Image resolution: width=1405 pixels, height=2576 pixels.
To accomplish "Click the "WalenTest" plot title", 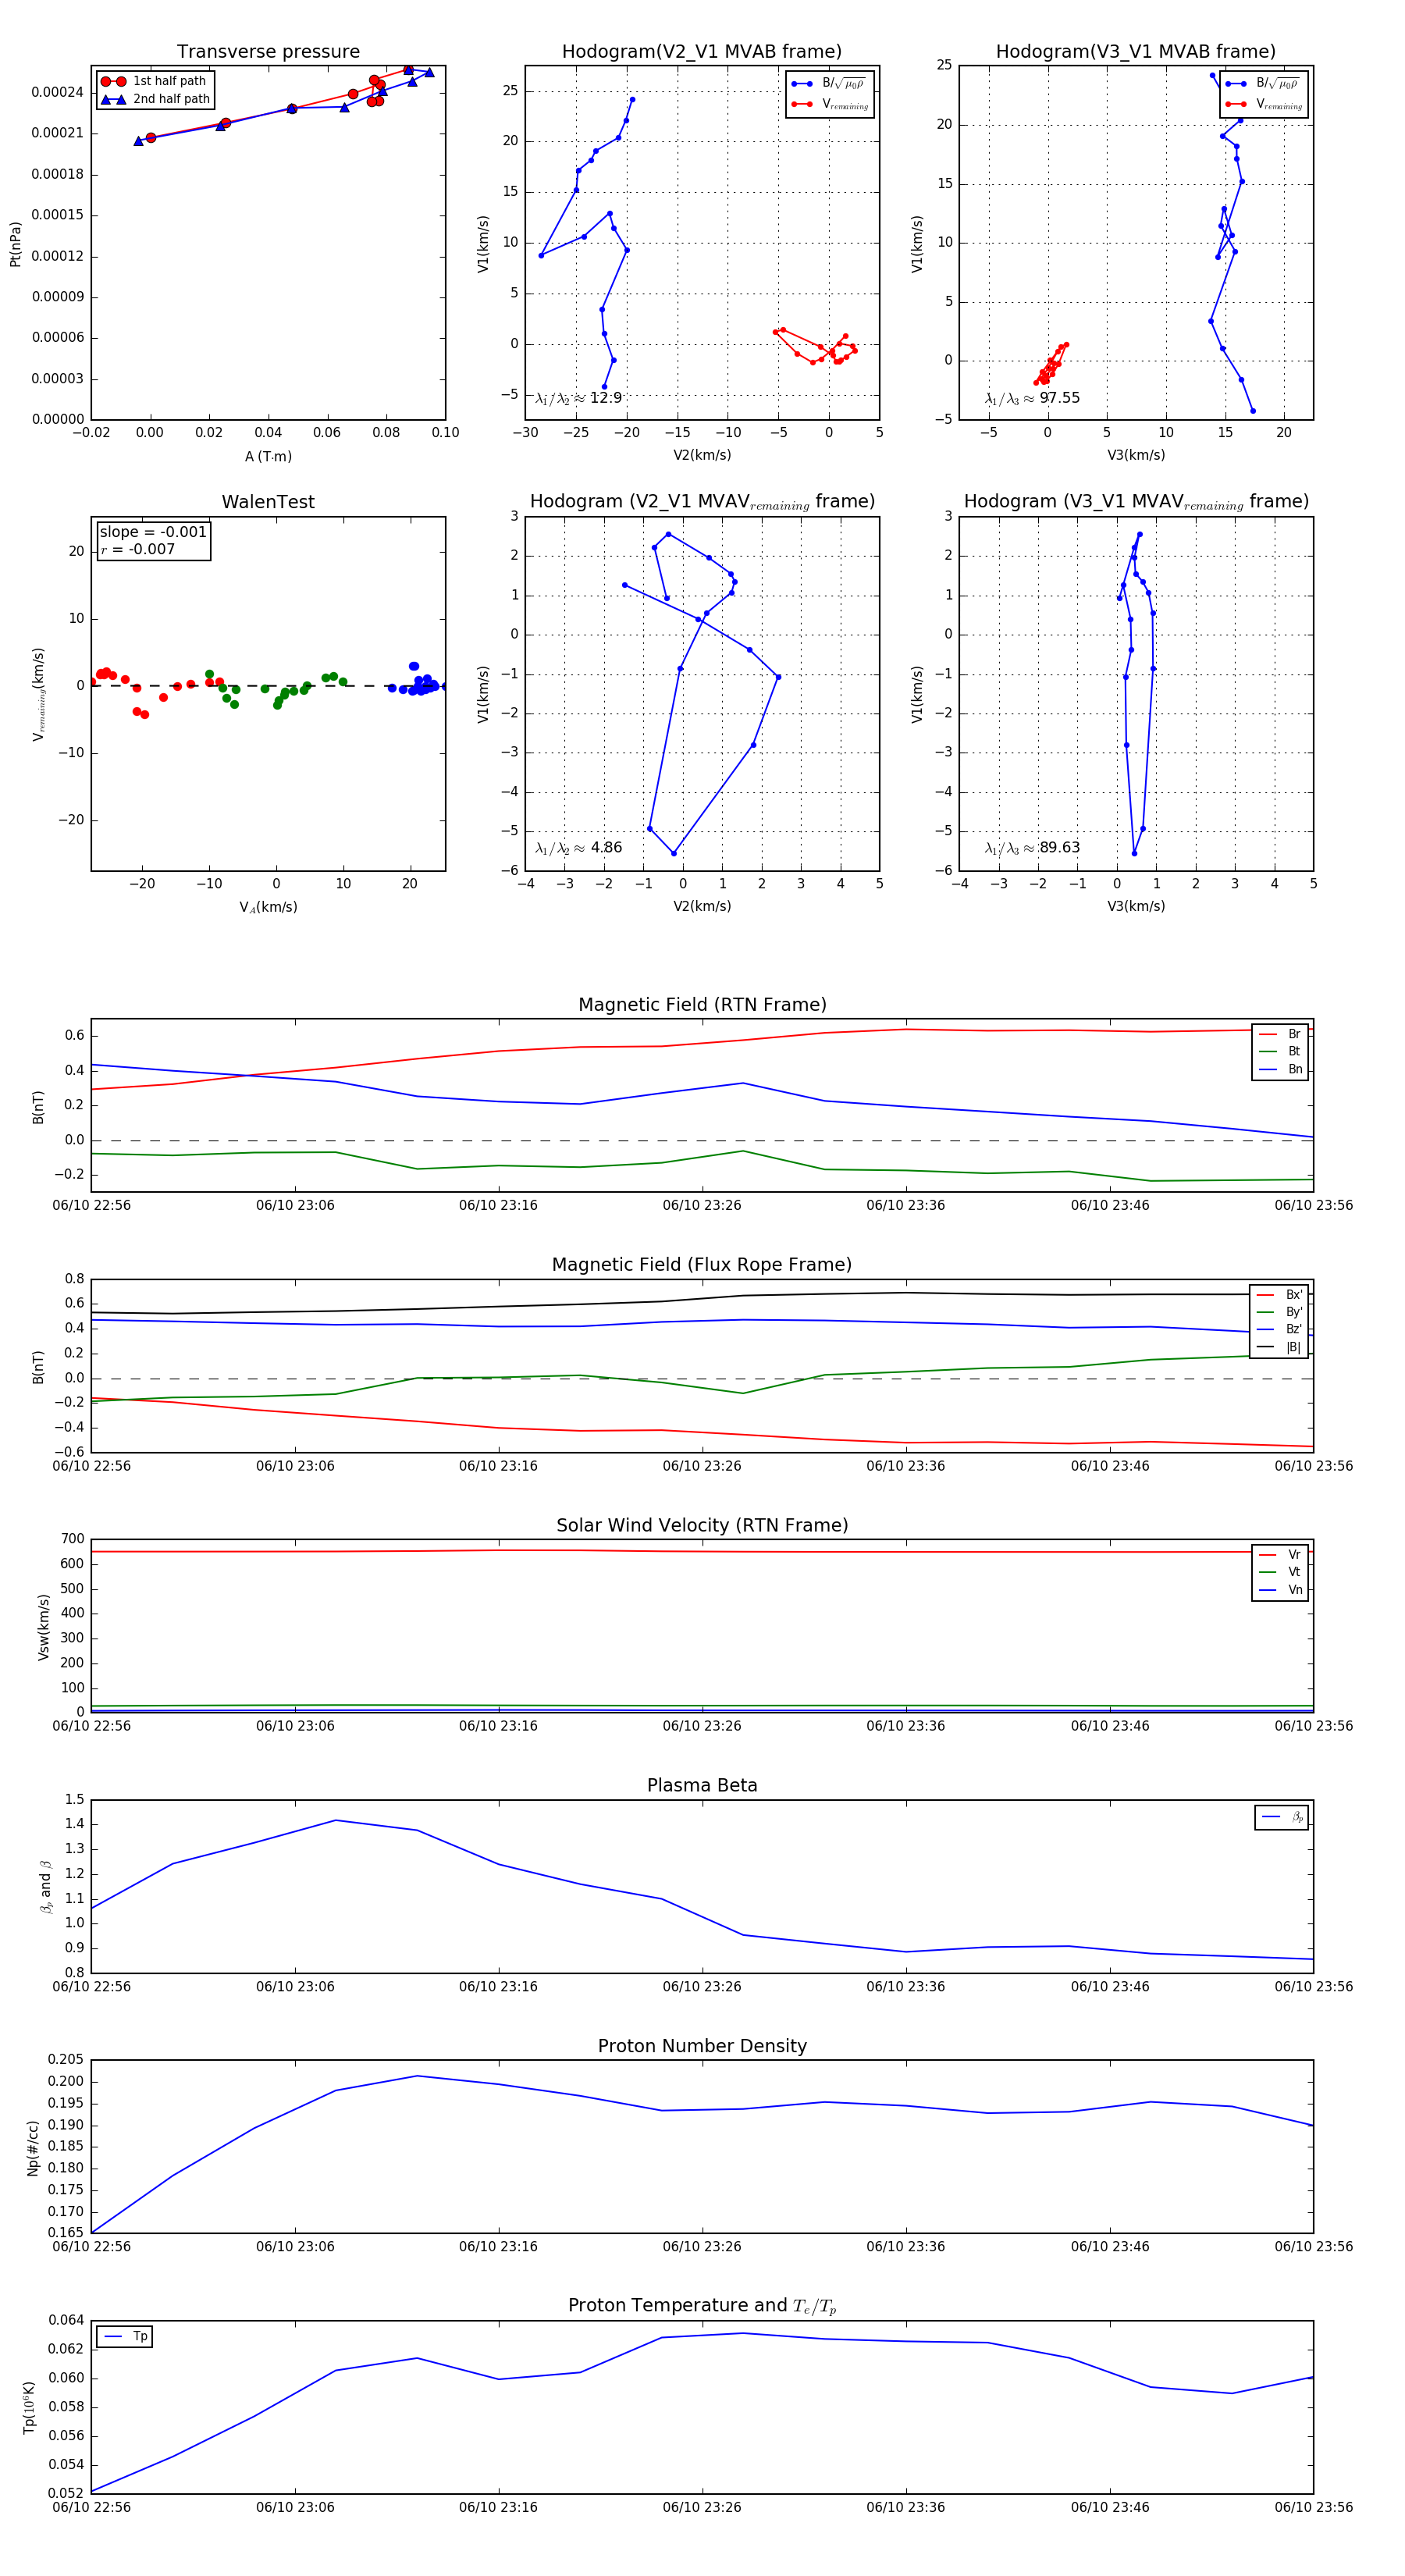I will 268,502.
